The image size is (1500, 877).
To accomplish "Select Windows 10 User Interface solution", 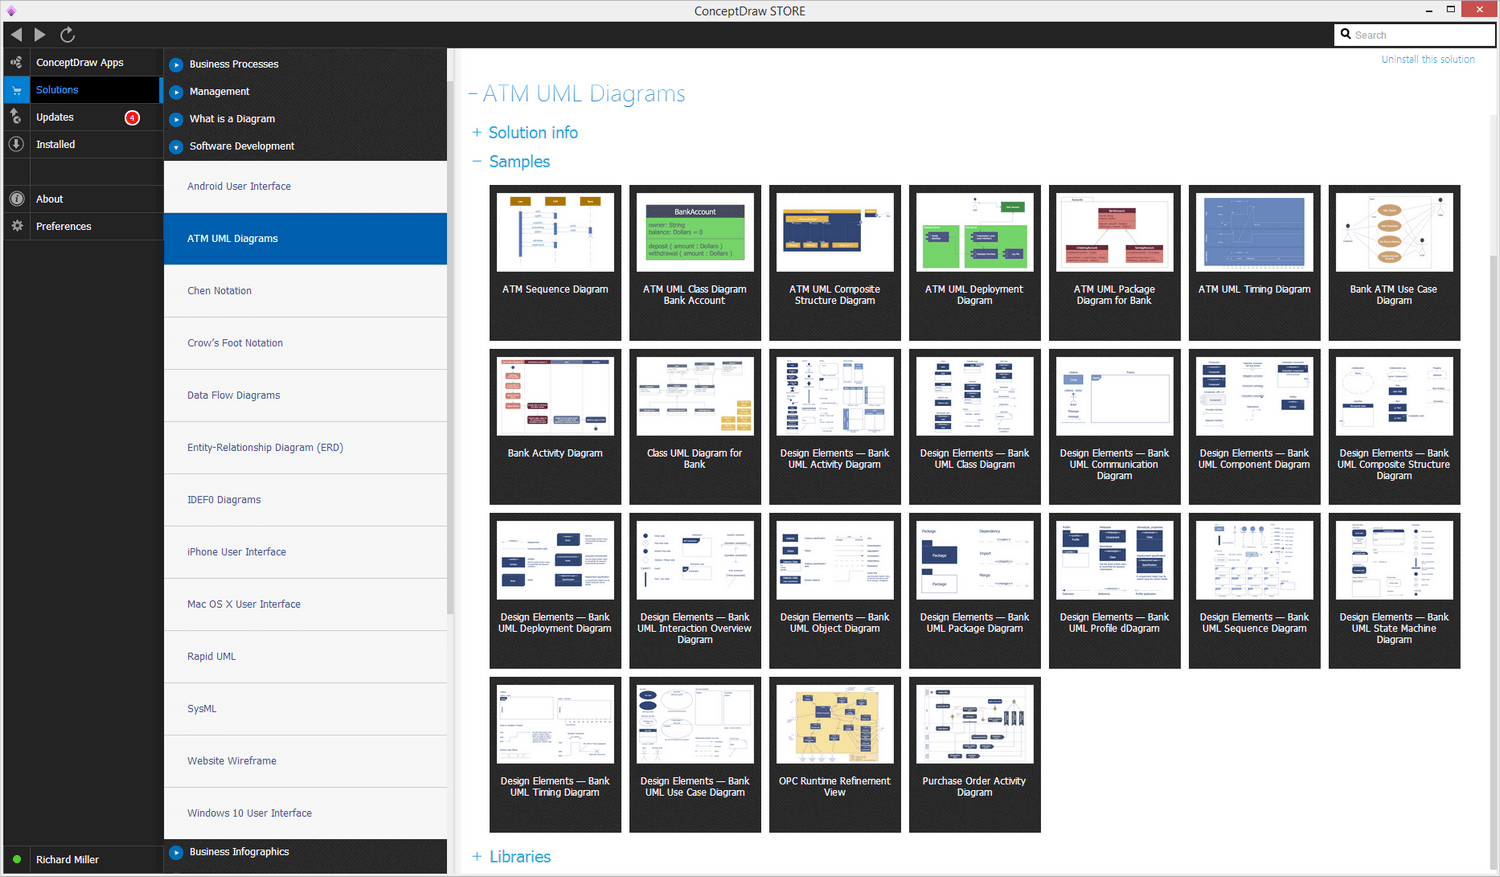I will (305, 813).
